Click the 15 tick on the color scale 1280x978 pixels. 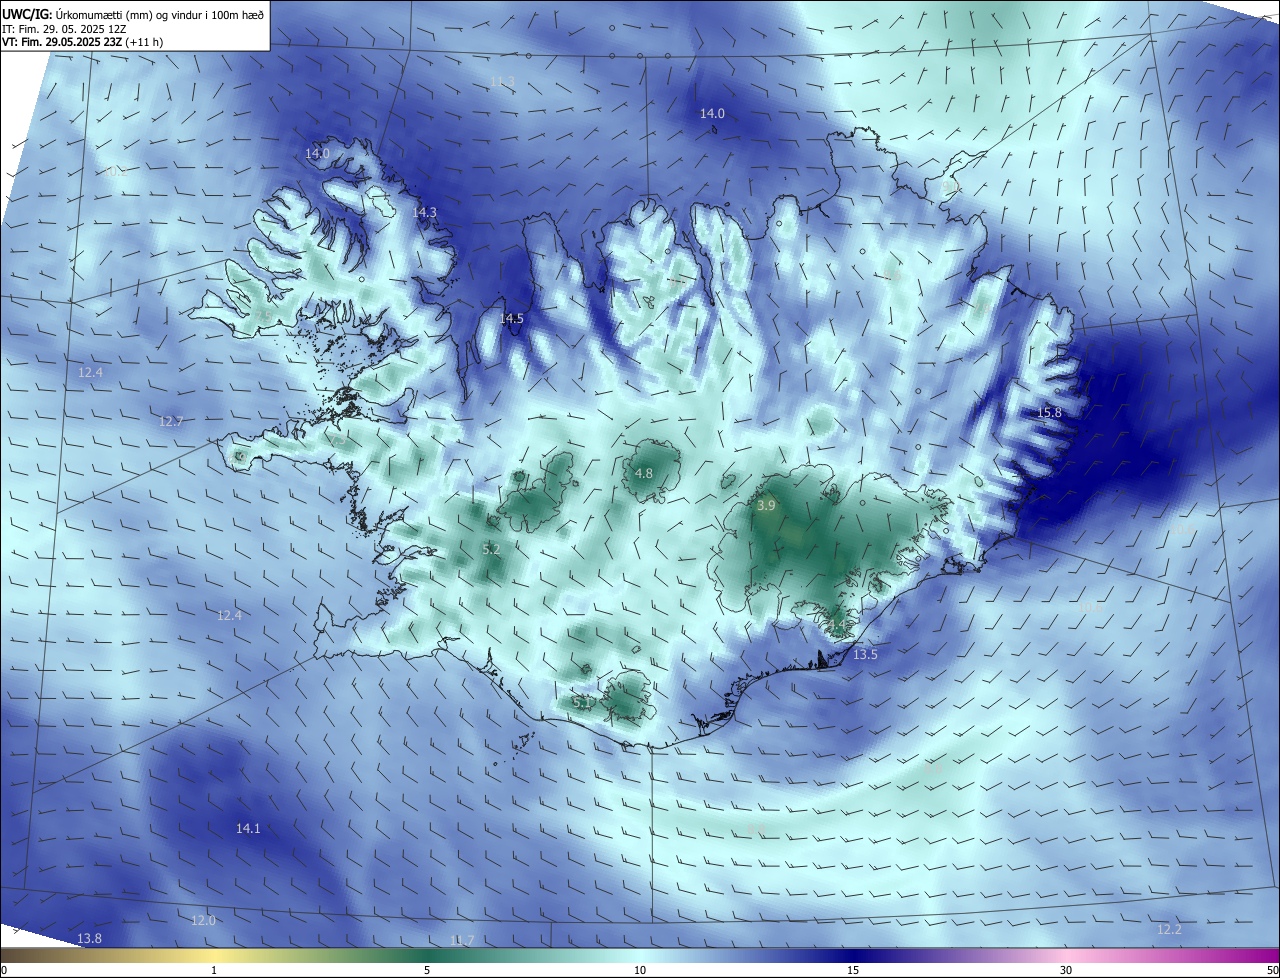pyautogui.click(x=853, y=971)
